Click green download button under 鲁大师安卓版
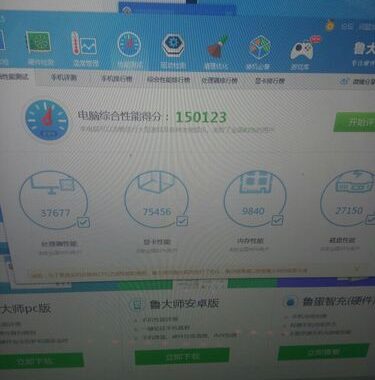The image size is (375, 380). [182, 357]
